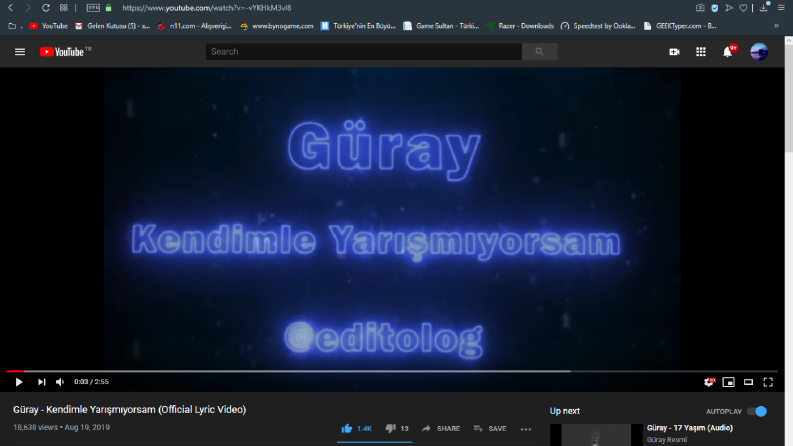Enter fullscreen mode in the player
The width and height of the screenshot is (793, 446).
pyautogui.click(x=768, y=382)
